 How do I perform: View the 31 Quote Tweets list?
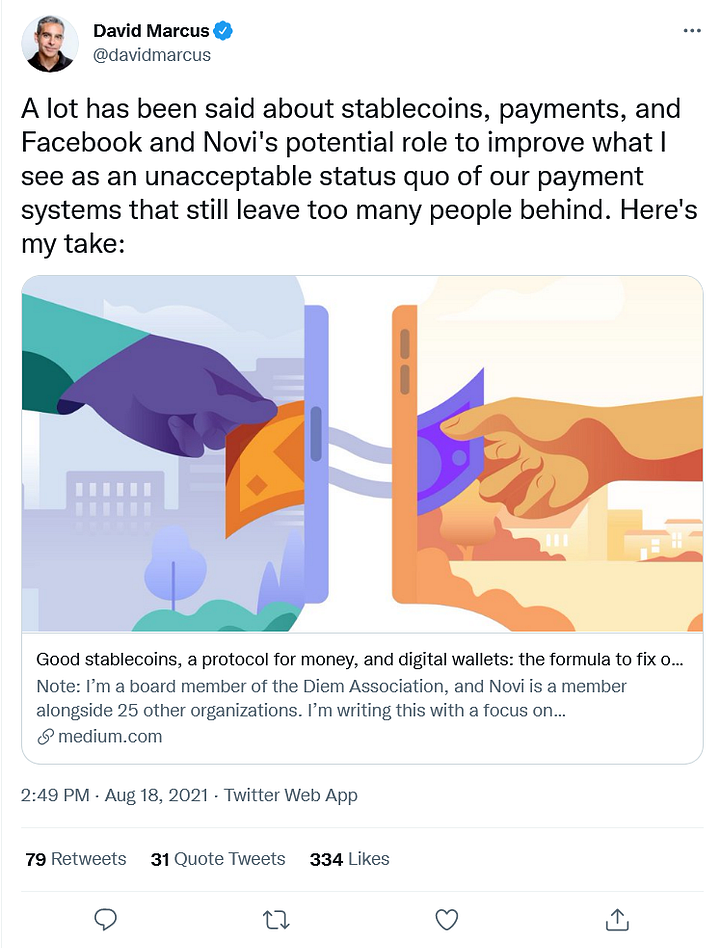(x=218, y=859)
